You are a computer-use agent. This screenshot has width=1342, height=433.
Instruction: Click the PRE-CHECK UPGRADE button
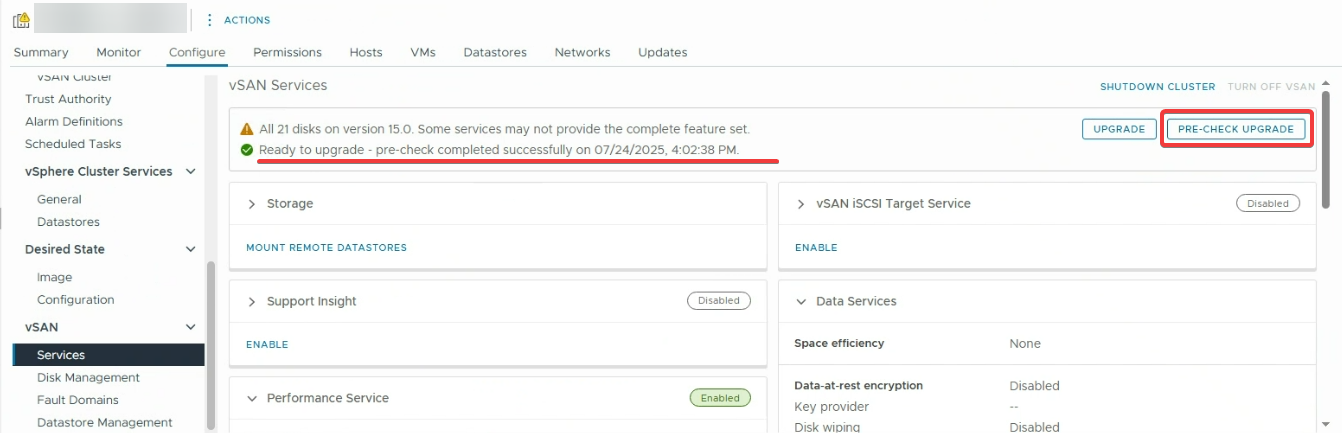(1236, 129)
